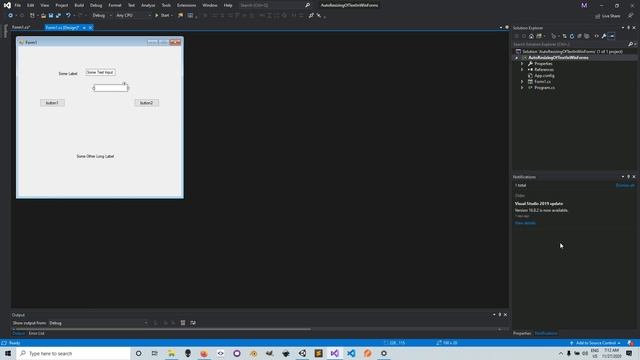Open the Debug menu

pyautogui.click(x=96, y=5)
